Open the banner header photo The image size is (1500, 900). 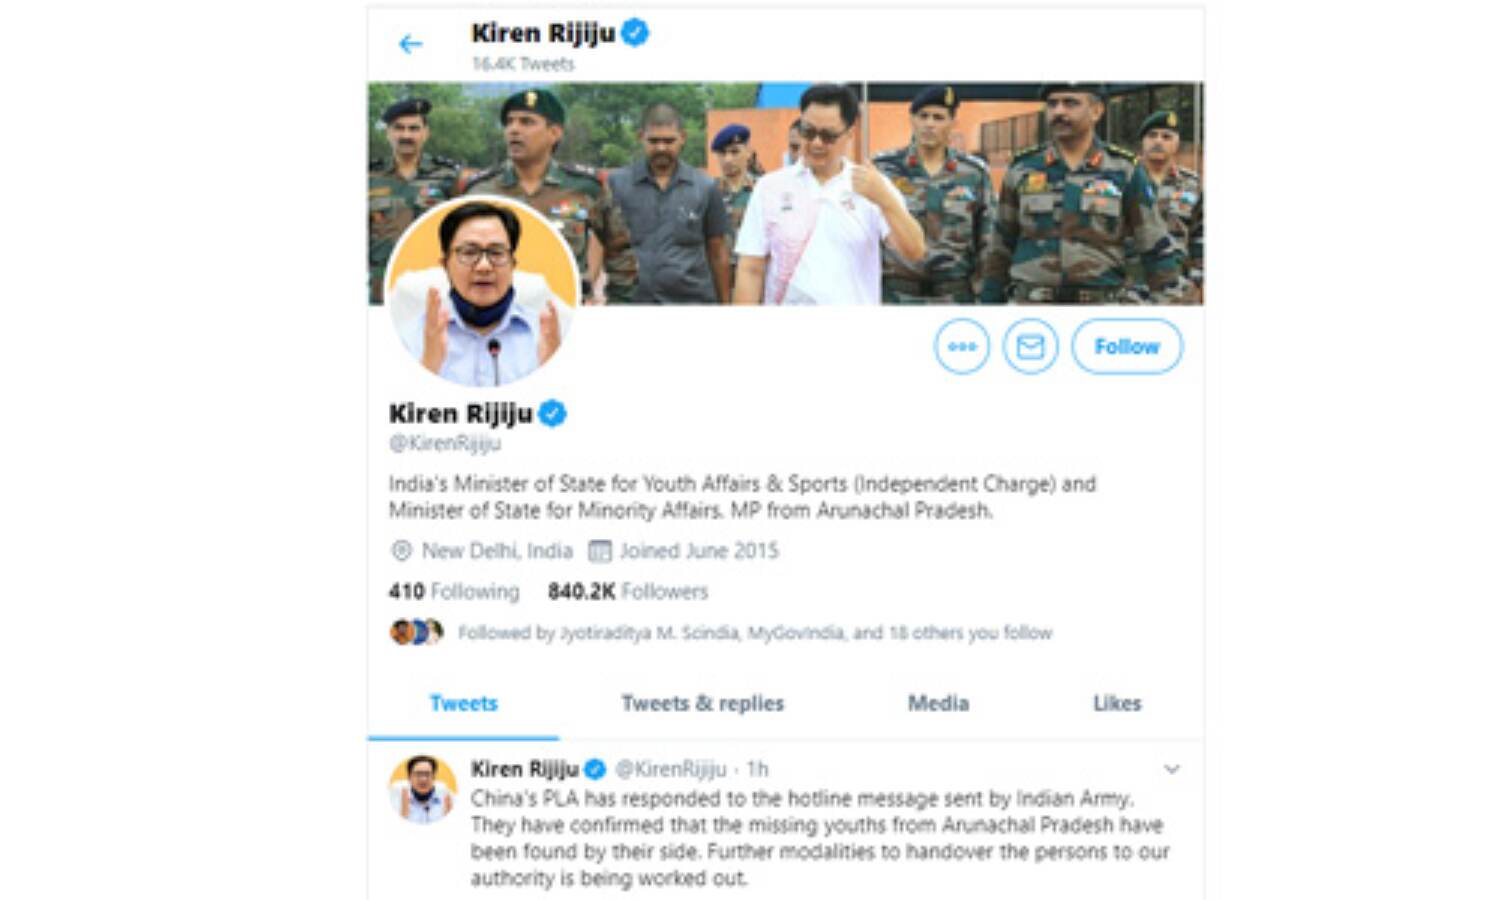tap(786, 193)
